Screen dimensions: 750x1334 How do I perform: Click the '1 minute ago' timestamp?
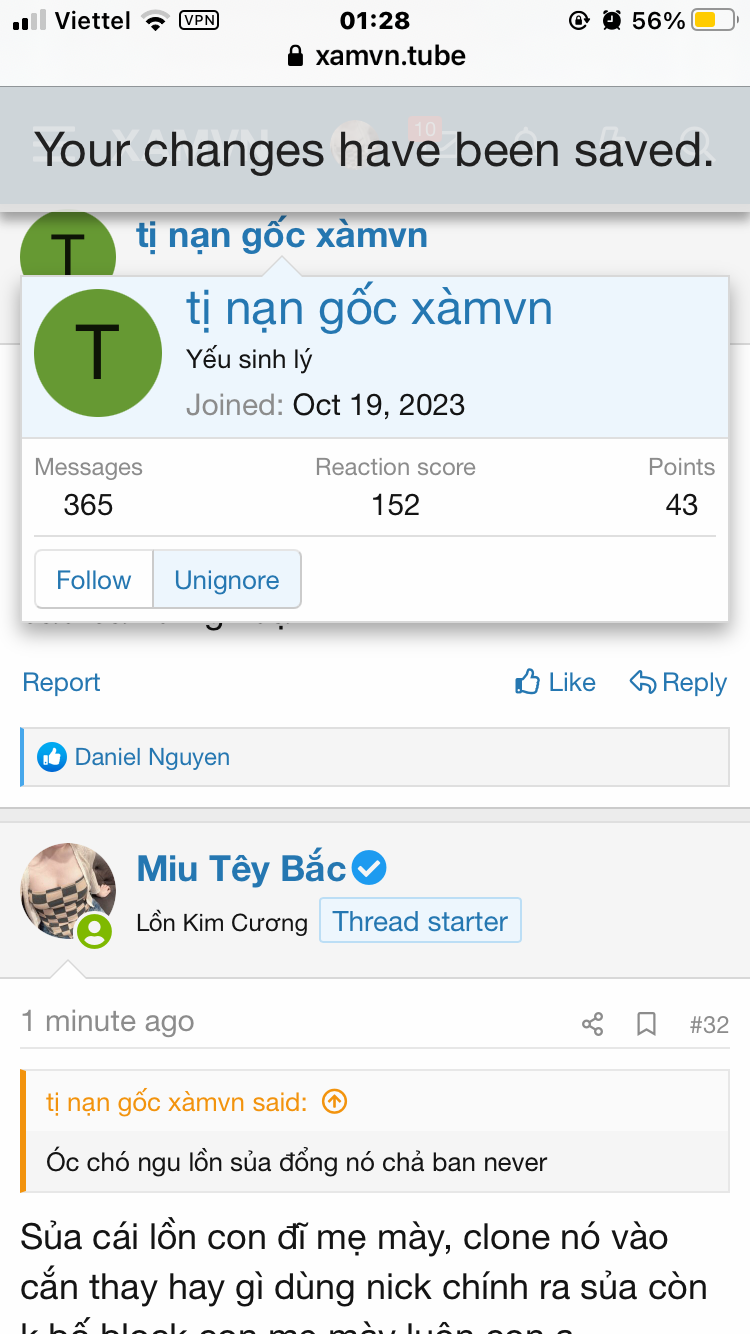[108, 1022]
